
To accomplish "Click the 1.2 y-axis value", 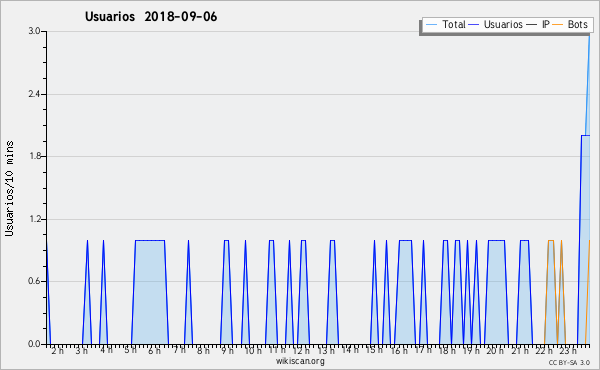I will [x=35, y=219].
